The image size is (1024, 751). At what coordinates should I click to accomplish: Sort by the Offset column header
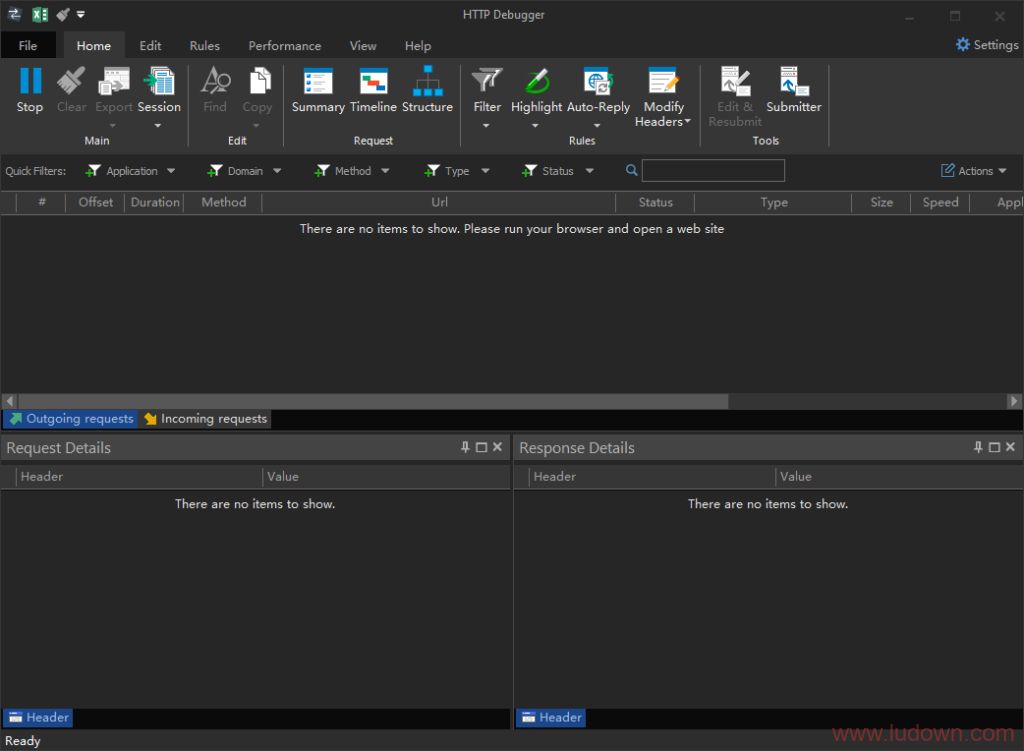pyautogui.click(x=95, y=202)
